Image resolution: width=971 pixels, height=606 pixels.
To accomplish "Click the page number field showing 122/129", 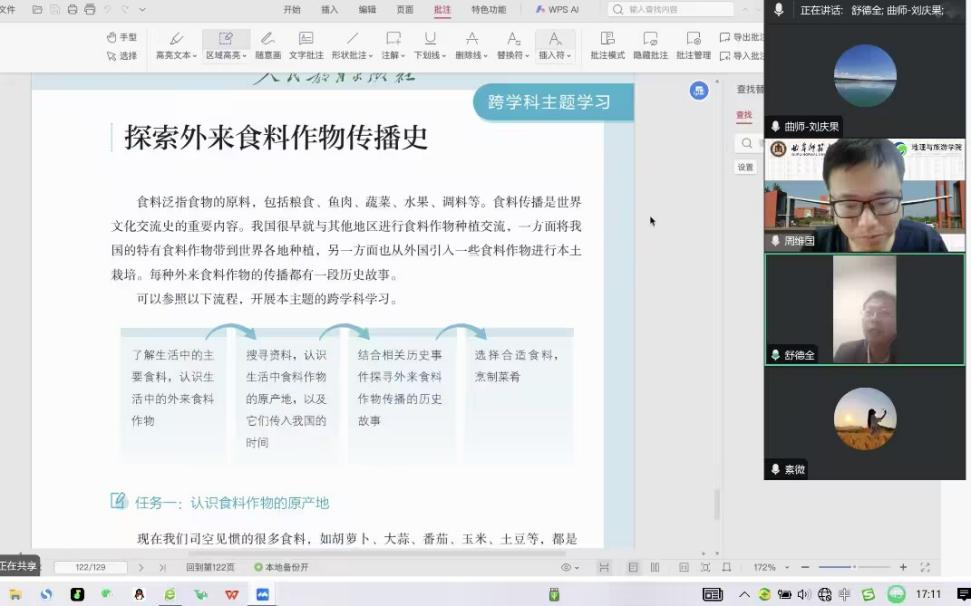I will [90, 567].
